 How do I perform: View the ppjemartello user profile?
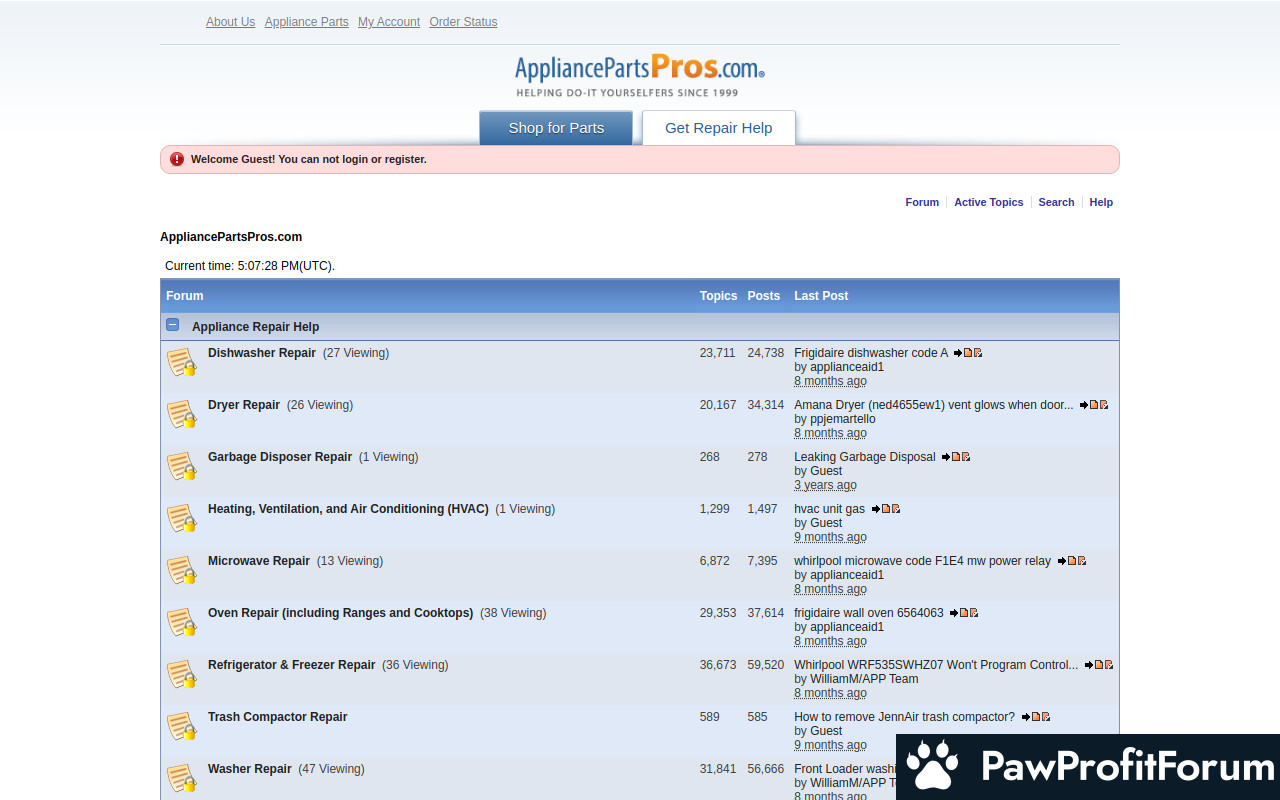842,419
